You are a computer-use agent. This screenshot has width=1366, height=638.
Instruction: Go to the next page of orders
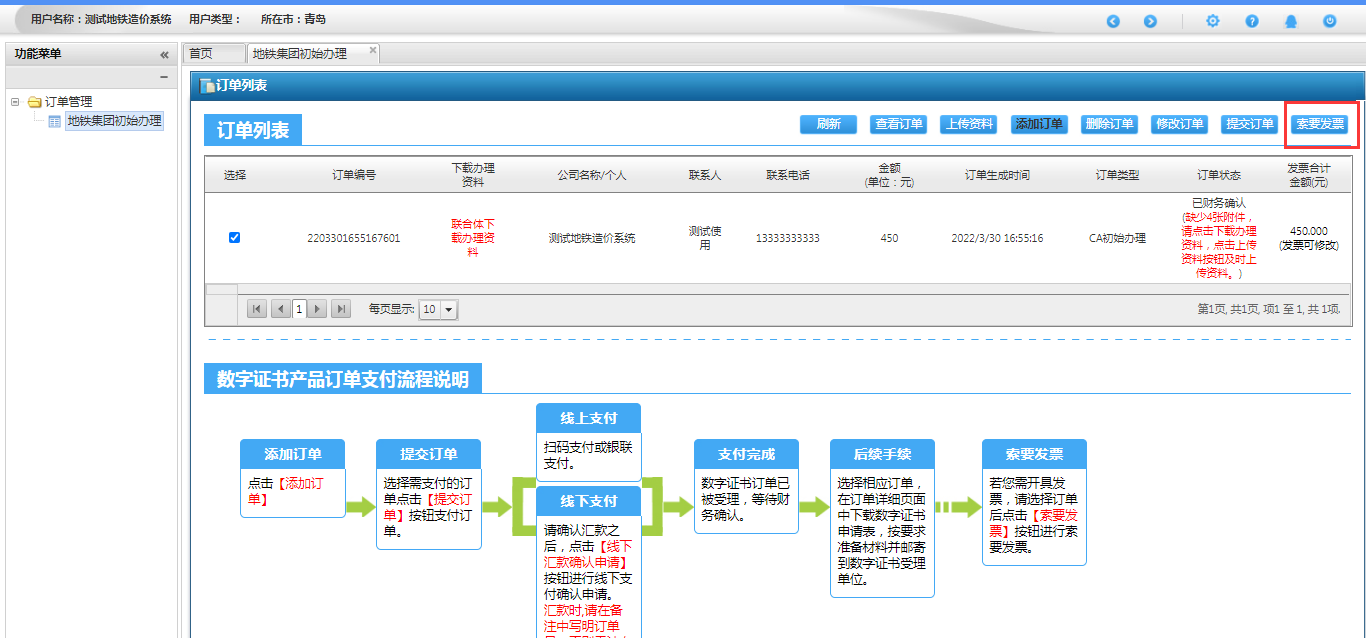tap(318, 310)
